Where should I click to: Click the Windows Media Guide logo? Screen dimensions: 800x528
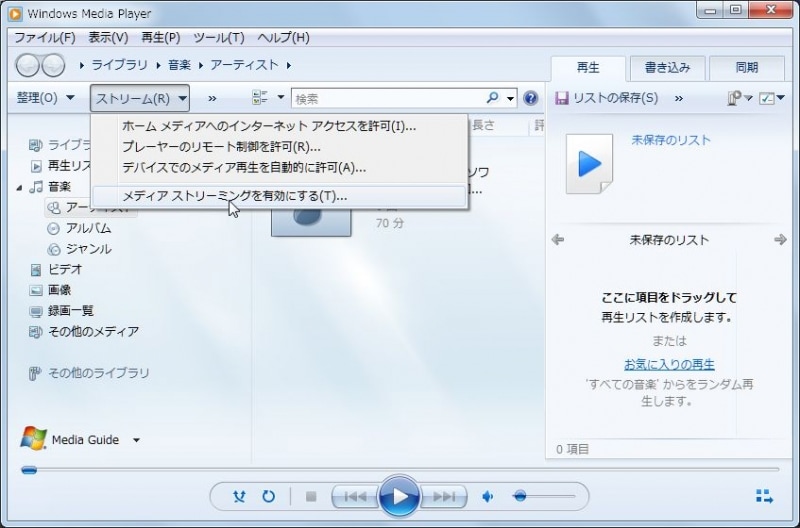(x=34, y=439)
